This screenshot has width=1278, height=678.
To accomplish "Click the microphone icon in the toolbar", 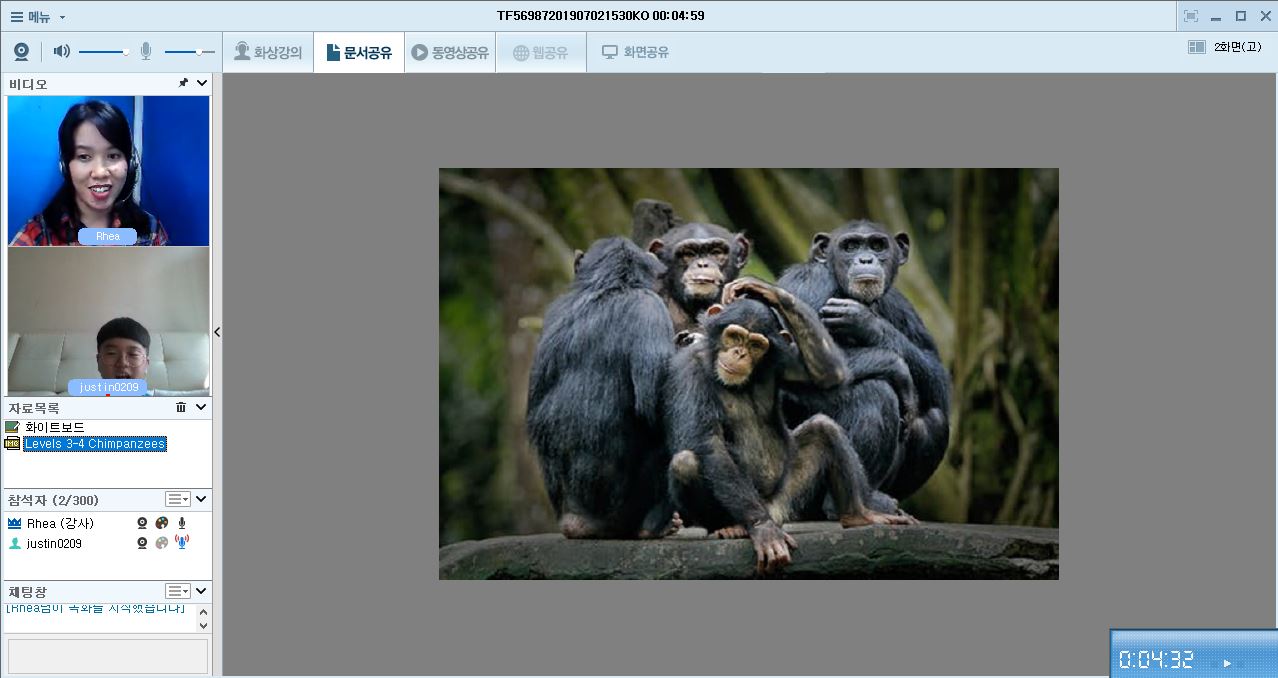I will [x=146, y=52].
